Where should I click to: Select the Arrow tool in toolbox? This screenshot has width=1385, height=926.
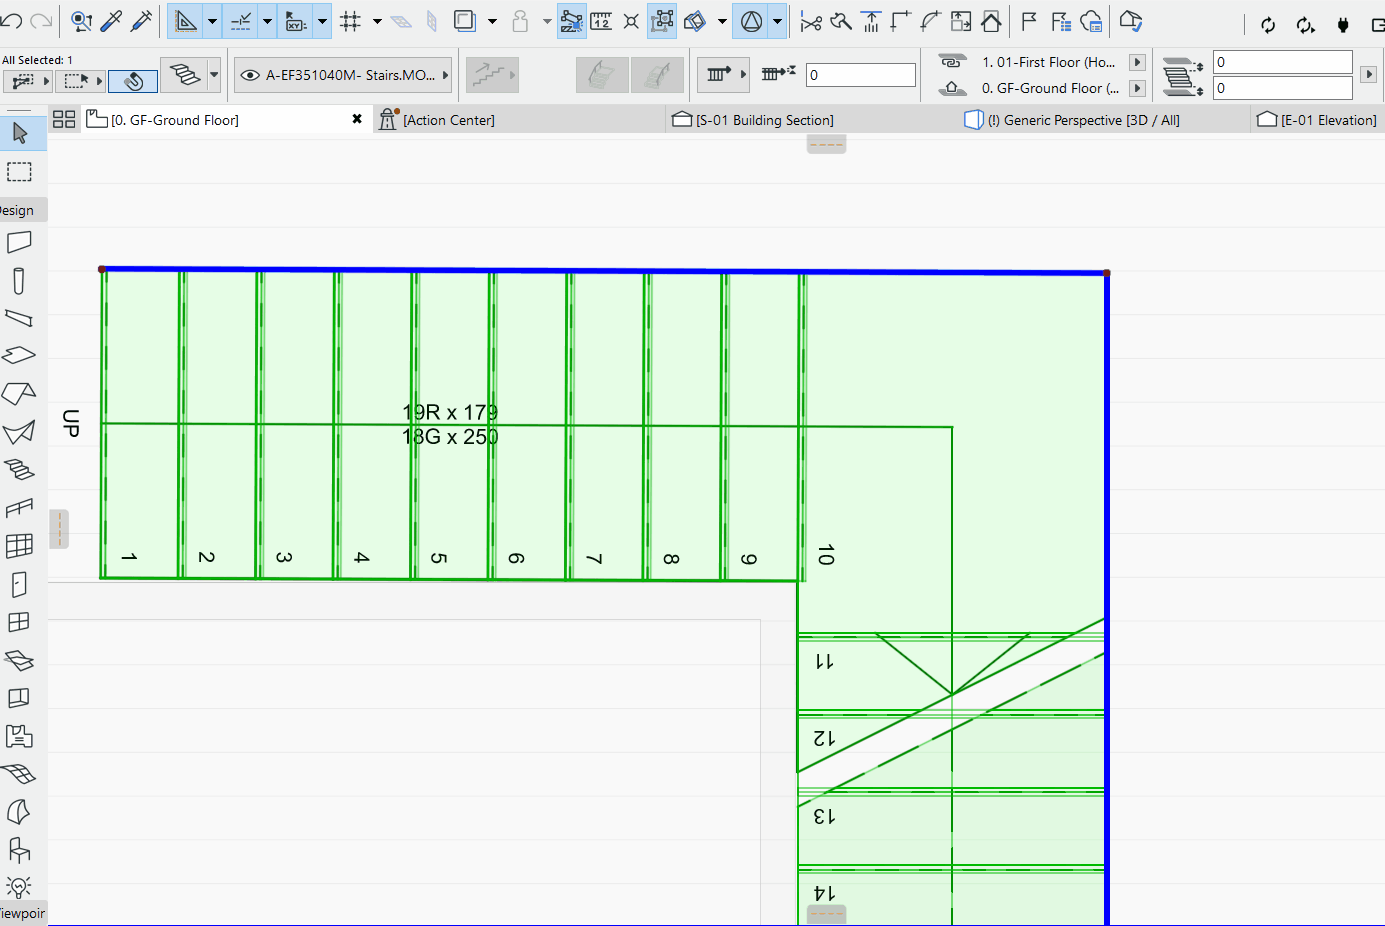coord(19,133)
